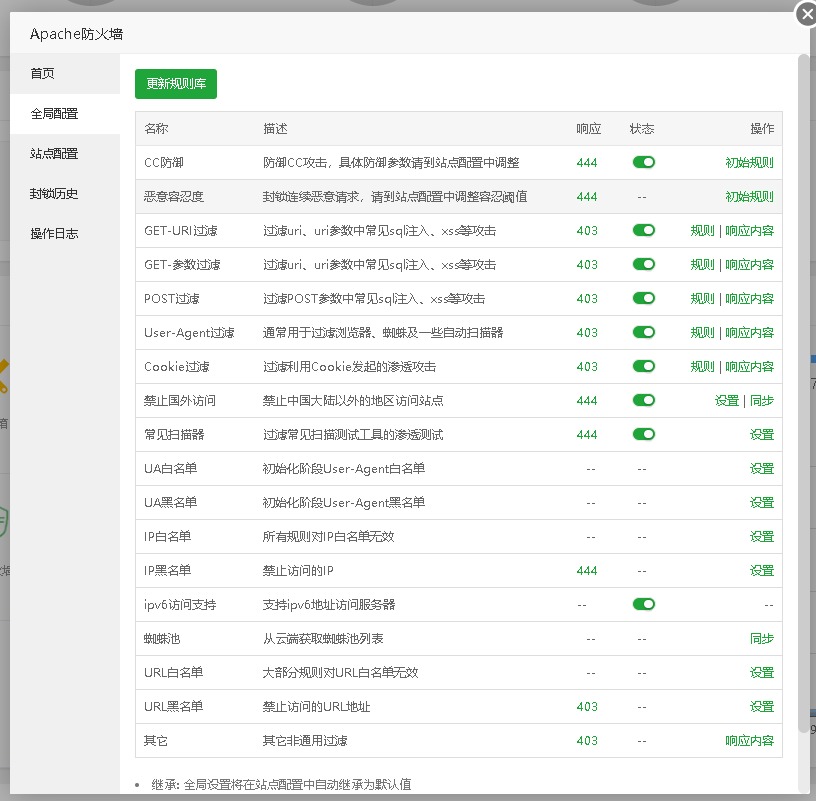Image resolution: width=816 pixels, height=801 pixels.
Task: Click the 403 response for URL黑名单
Action: [x=587, y=707]
